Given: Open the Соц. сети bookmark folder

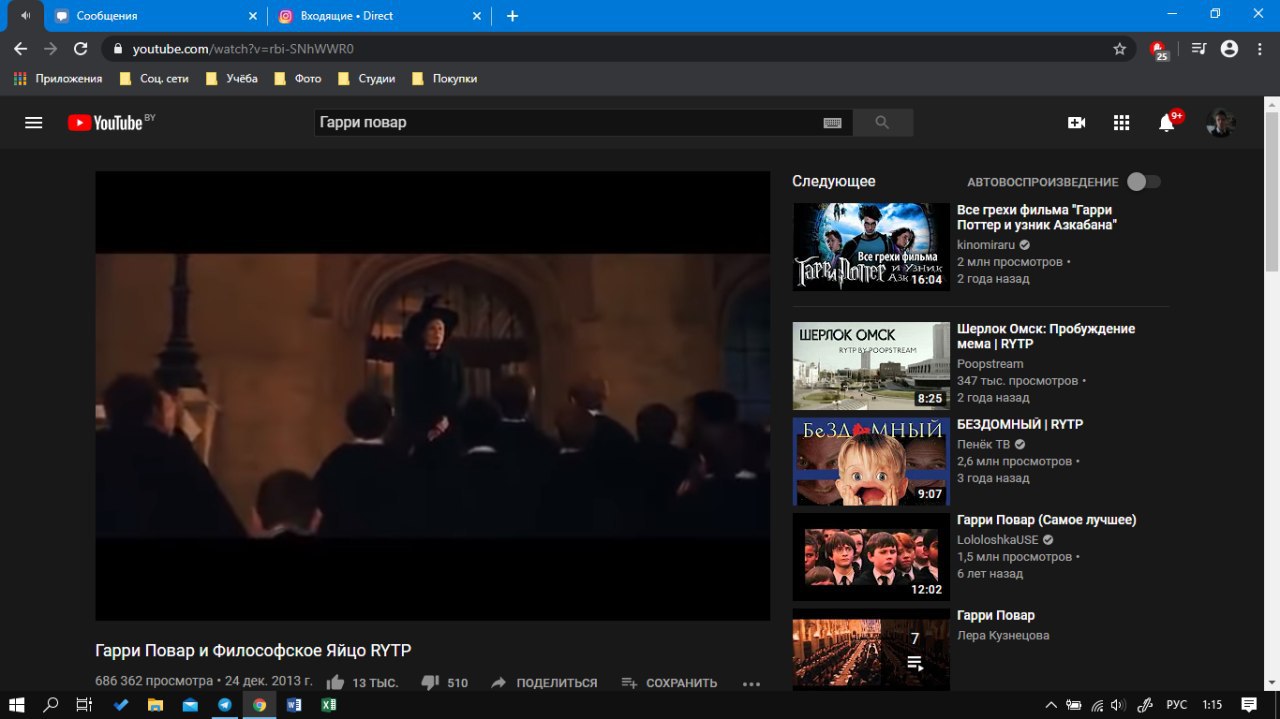Looking at the screenshot, I should coord(154,78).
